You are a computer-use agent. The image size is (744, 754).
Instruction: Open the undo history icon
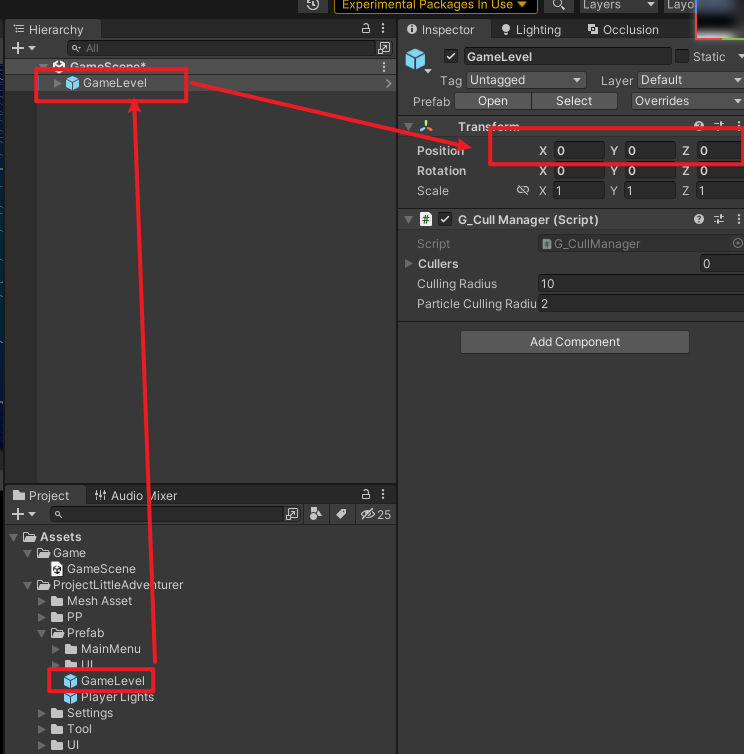[x=313, y=5]
